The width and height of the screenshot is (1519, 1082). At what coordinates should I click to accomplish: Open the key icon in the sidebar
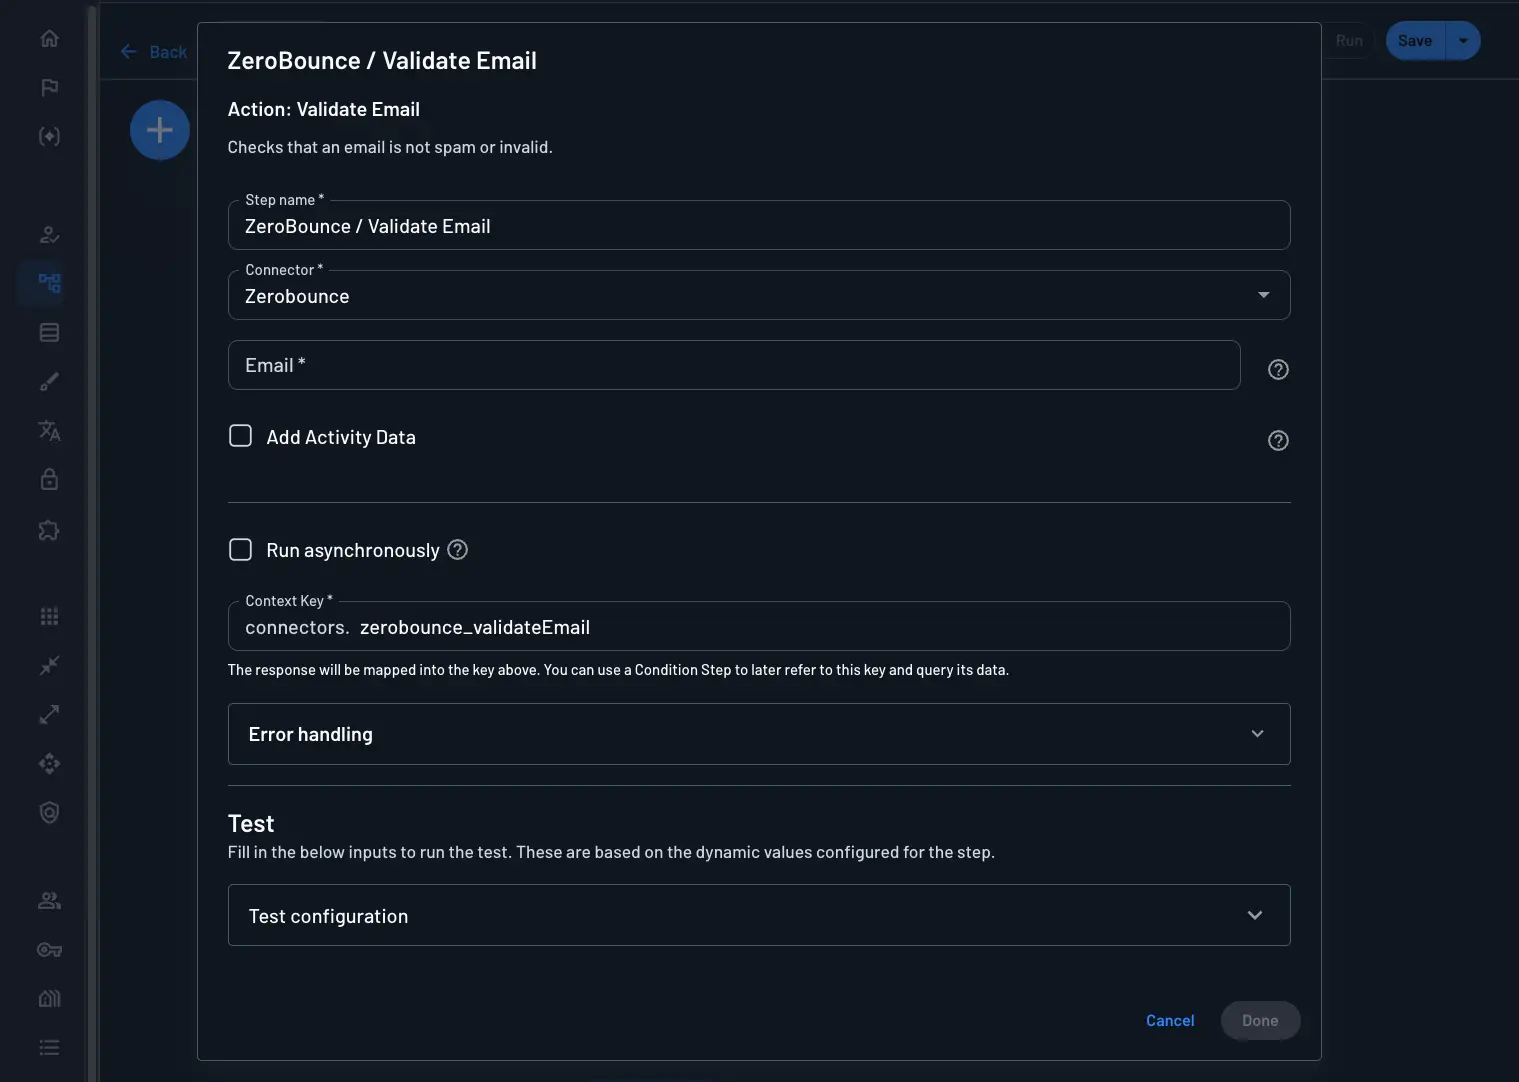[49, 949]
